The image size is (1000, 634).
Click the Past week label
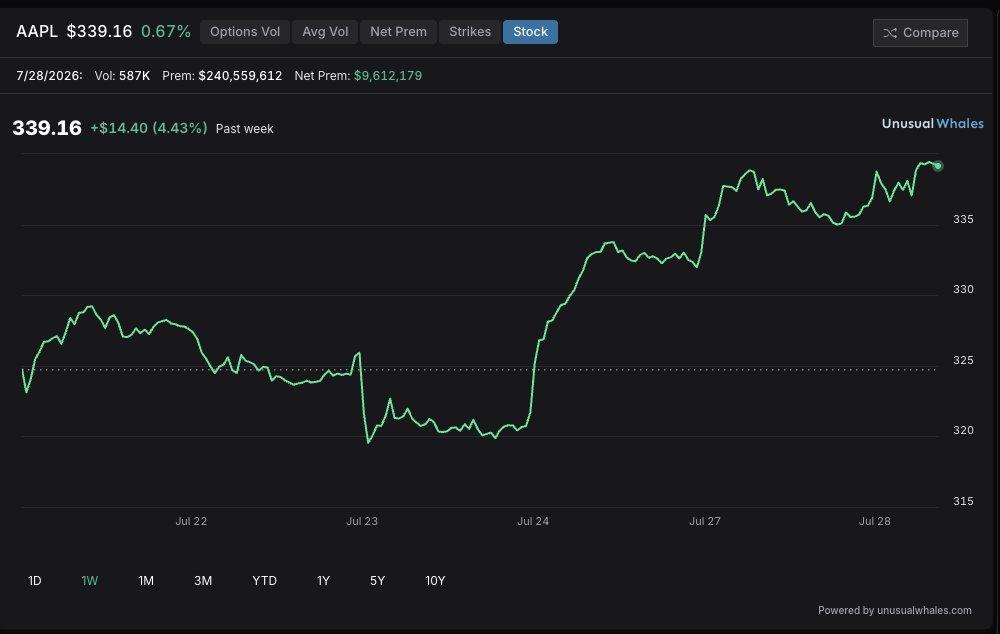point(244,128)
